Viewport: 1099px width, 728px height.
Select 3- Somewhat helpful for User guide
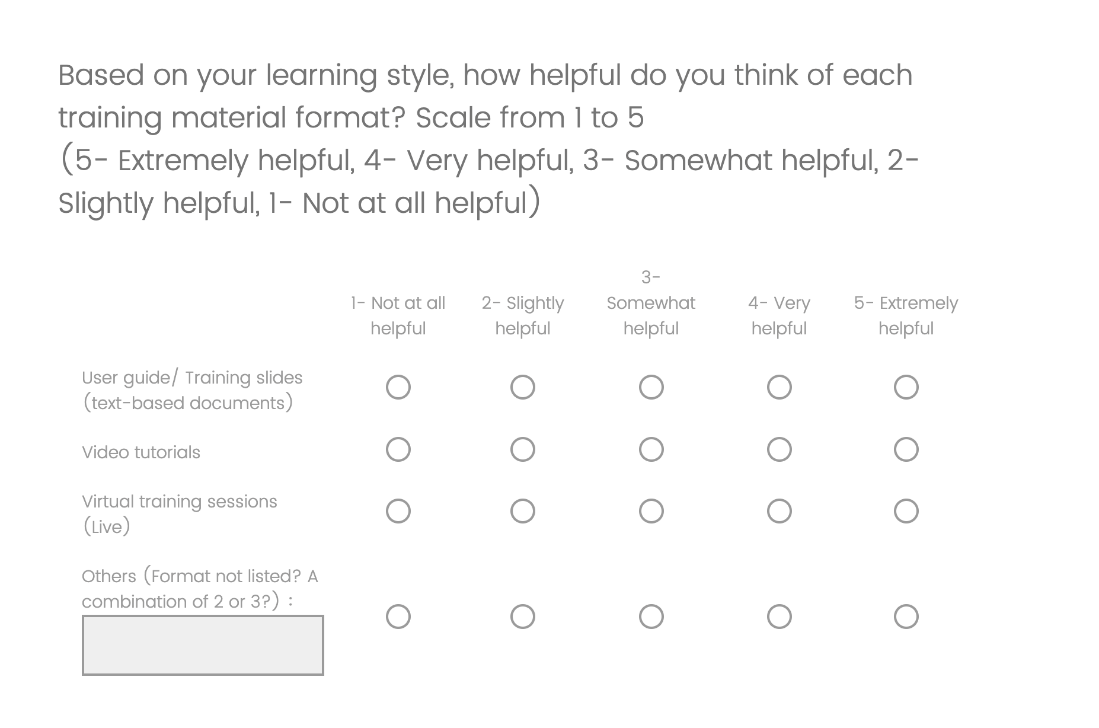coord(651,387)
